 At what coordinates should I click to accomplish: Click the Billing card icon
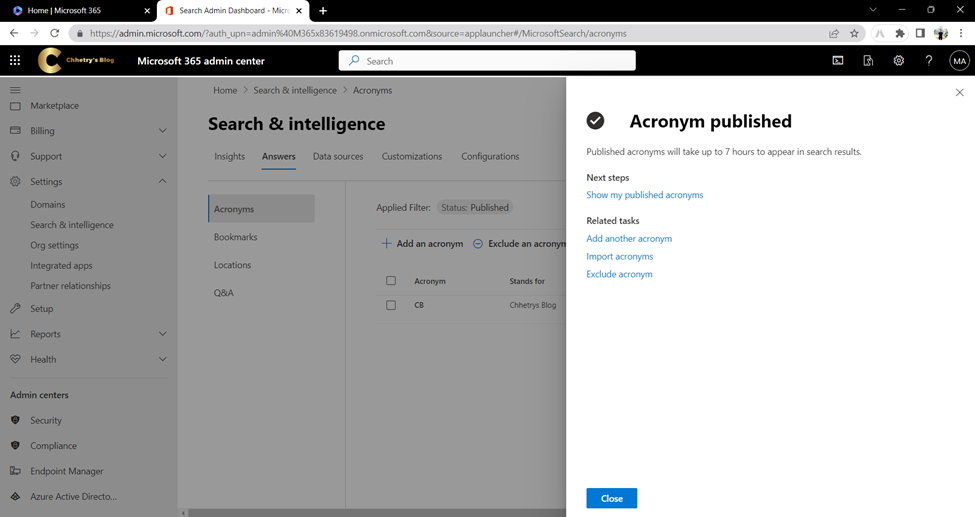click(16, 131)
